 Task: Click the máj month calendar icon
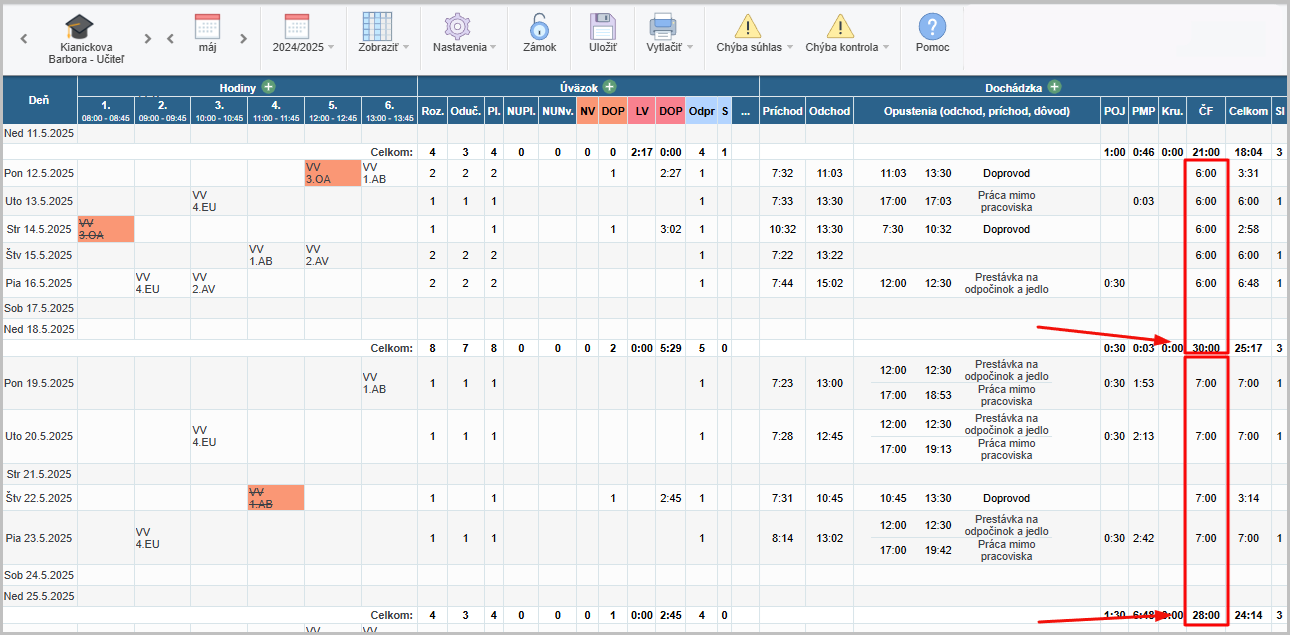tap(207, 26)
